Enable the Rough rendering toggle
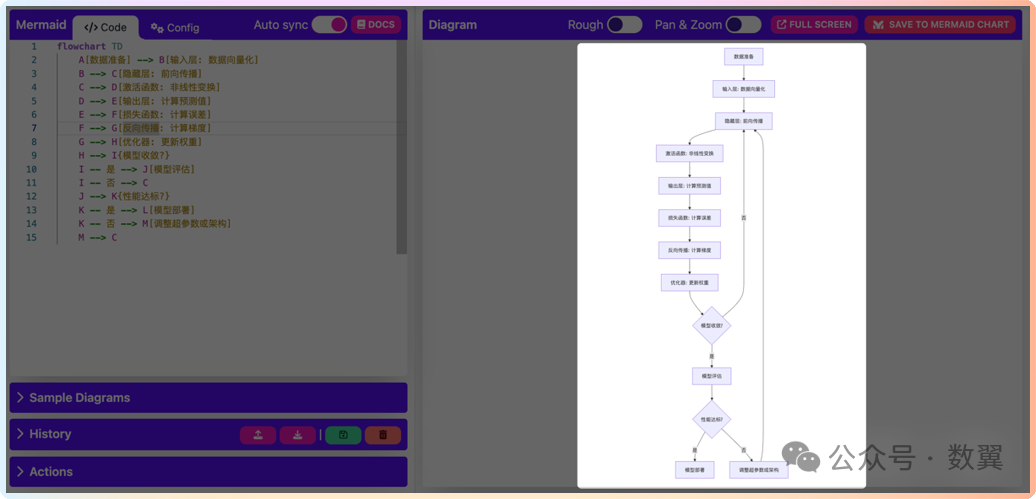 click(x=624, y=25)
